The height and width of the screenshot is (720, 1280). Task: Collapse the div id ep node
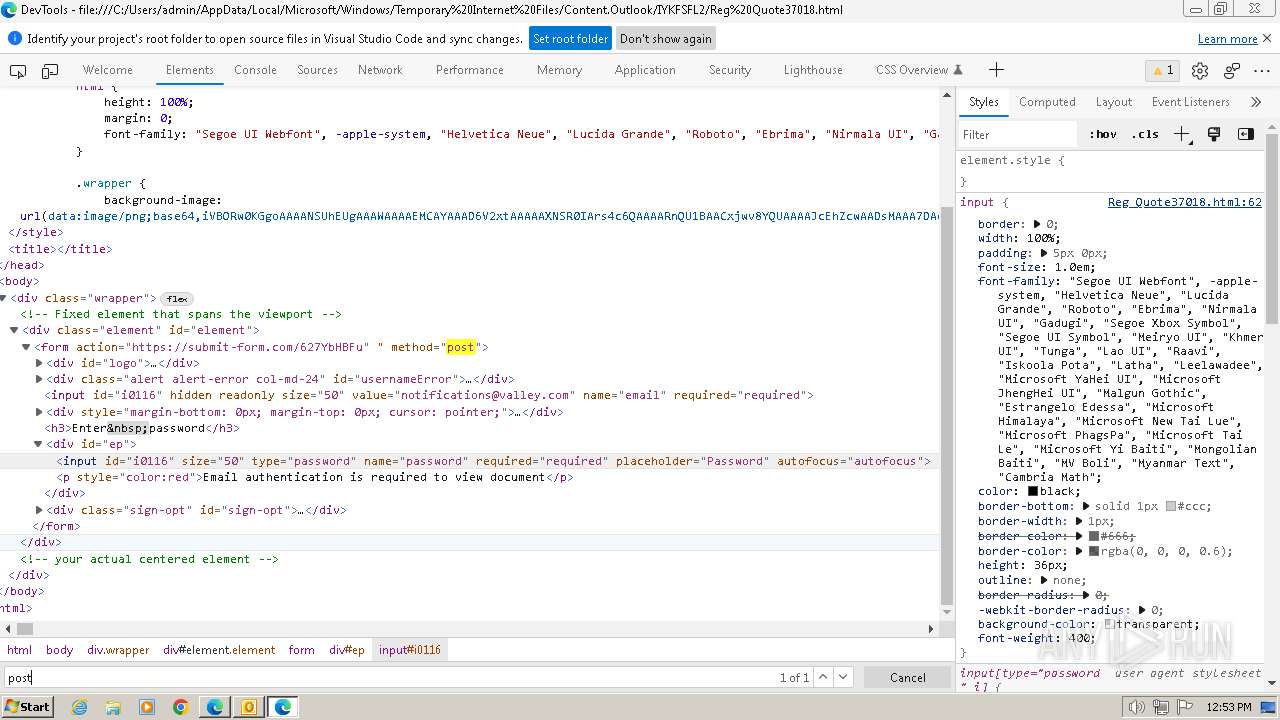39,444
